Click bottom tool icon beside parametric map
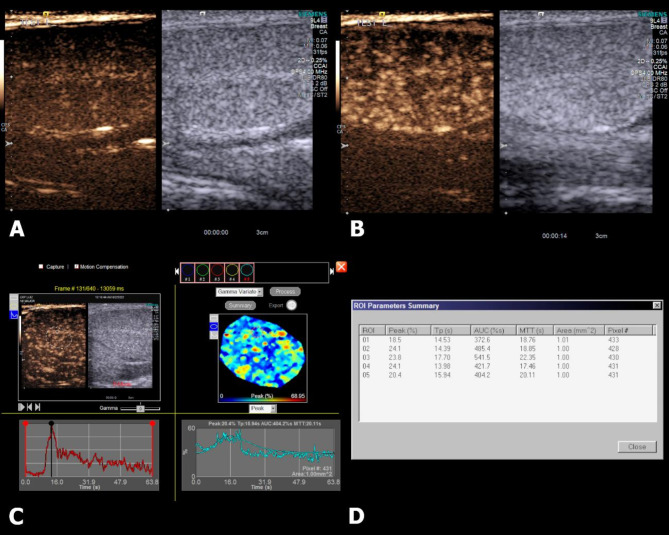669x535 pixels. tap(214, 335)
